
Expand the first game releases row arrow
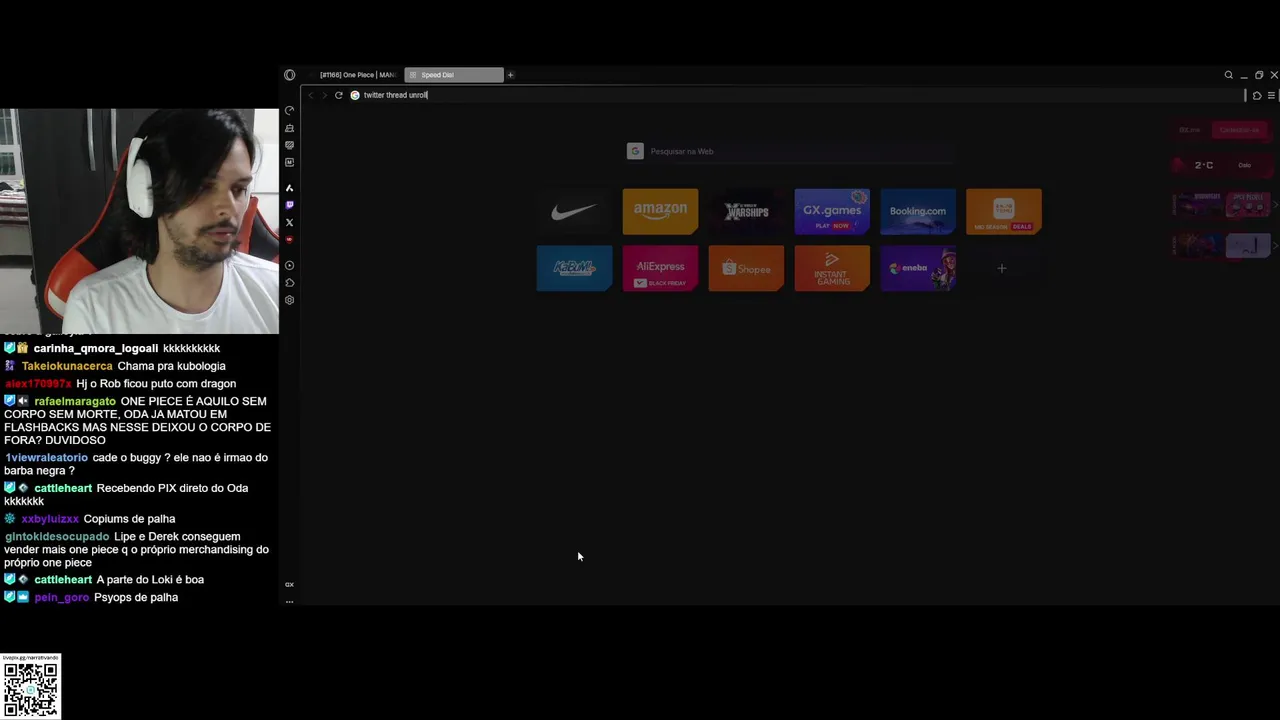tap(1275, 205)
